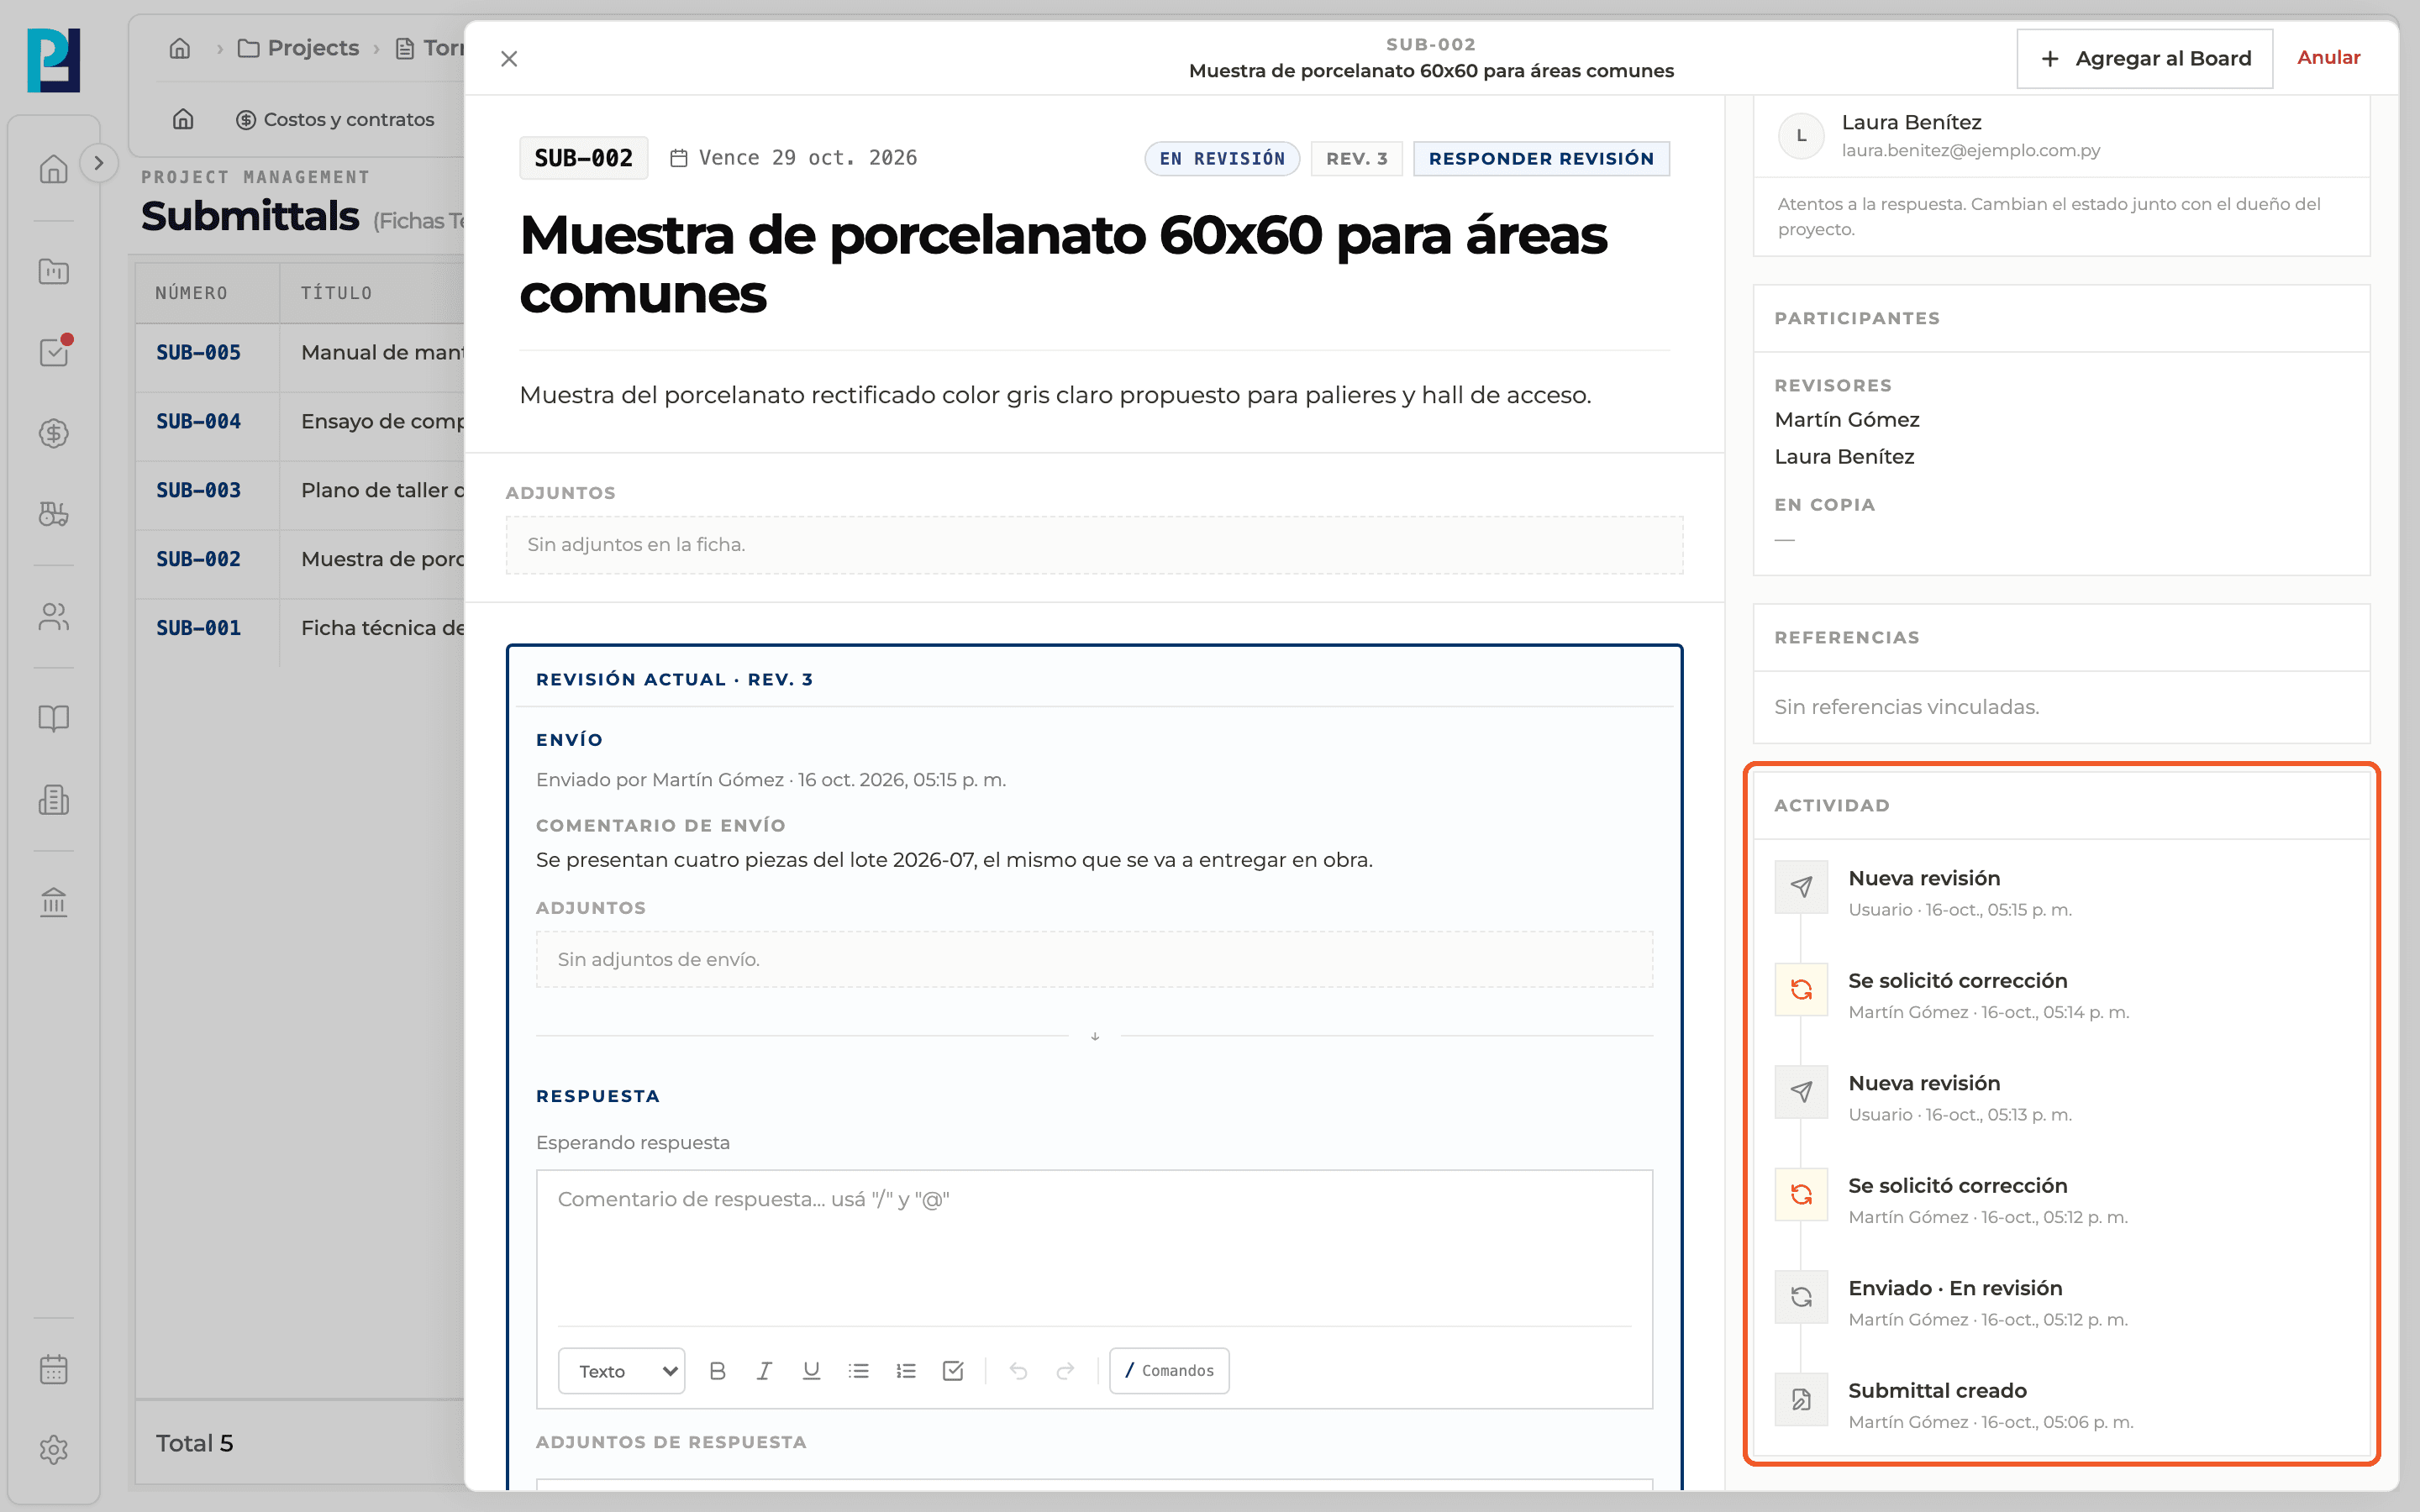Open calendar icon in sidebar
This screenshot has height=1512, width=2420.
54,1369
